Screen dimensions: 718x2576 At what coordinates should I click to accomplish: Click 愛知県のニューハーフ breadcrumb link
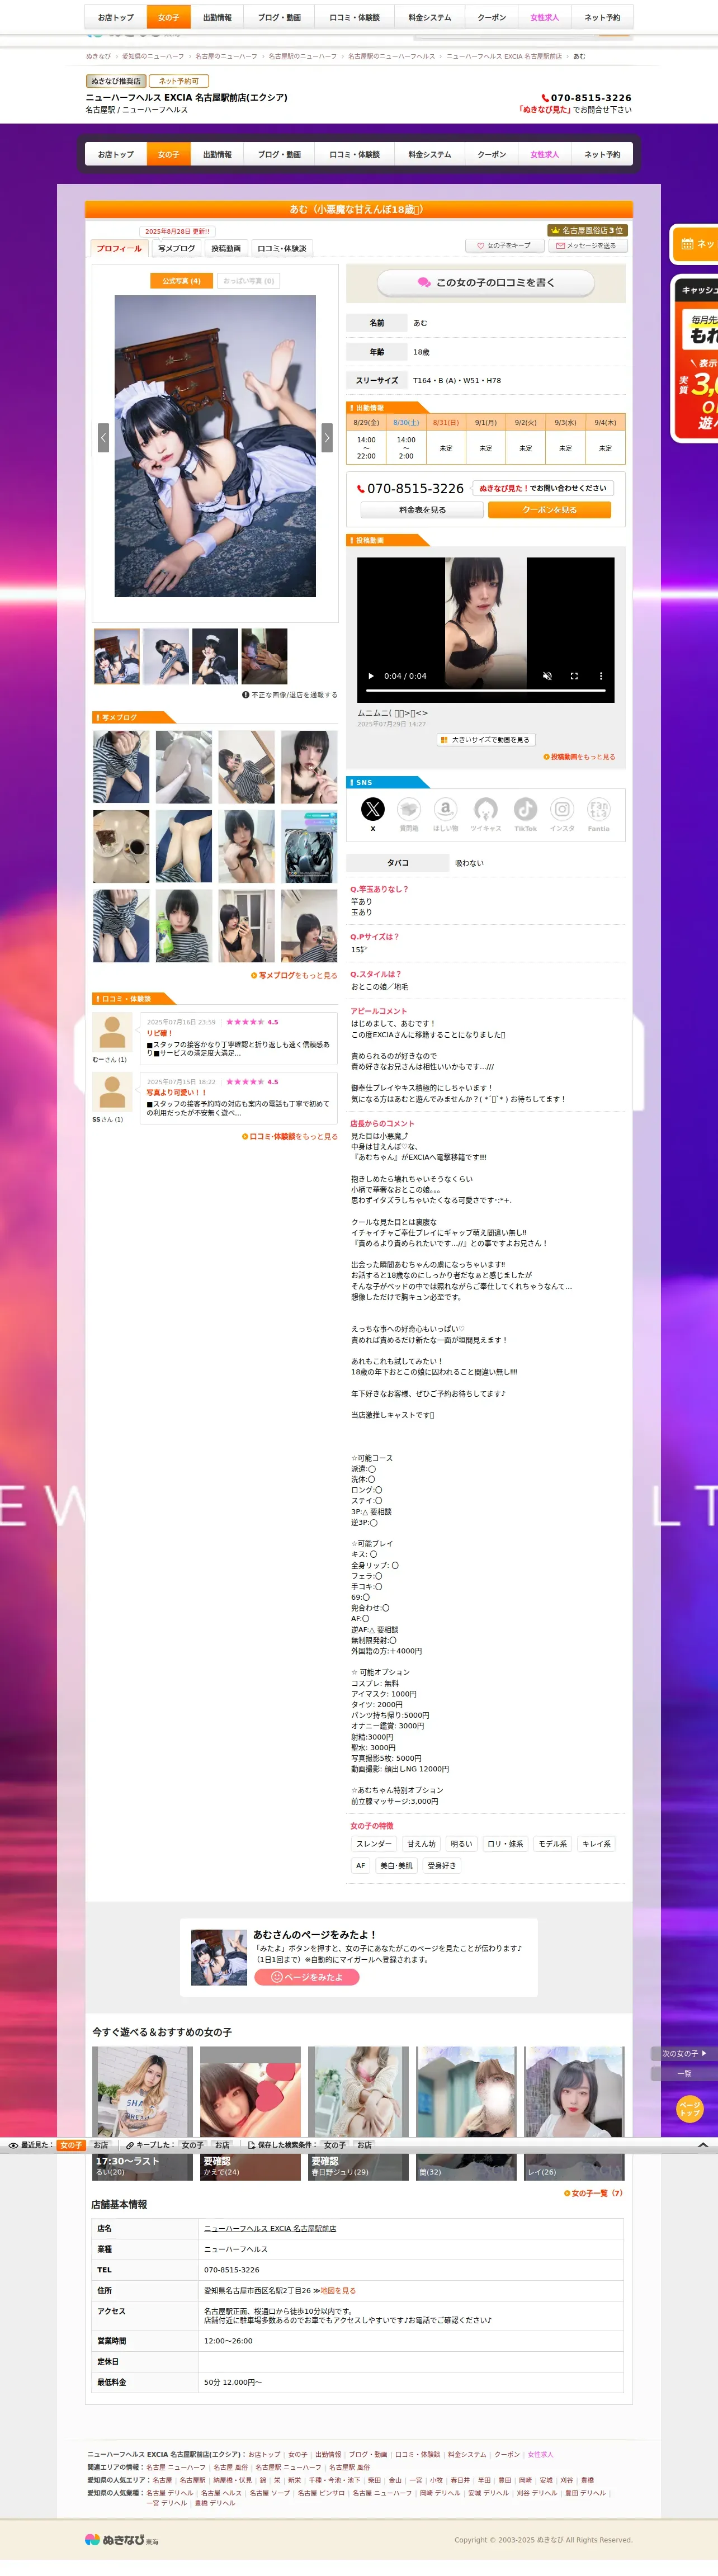(x=153, y=57)
